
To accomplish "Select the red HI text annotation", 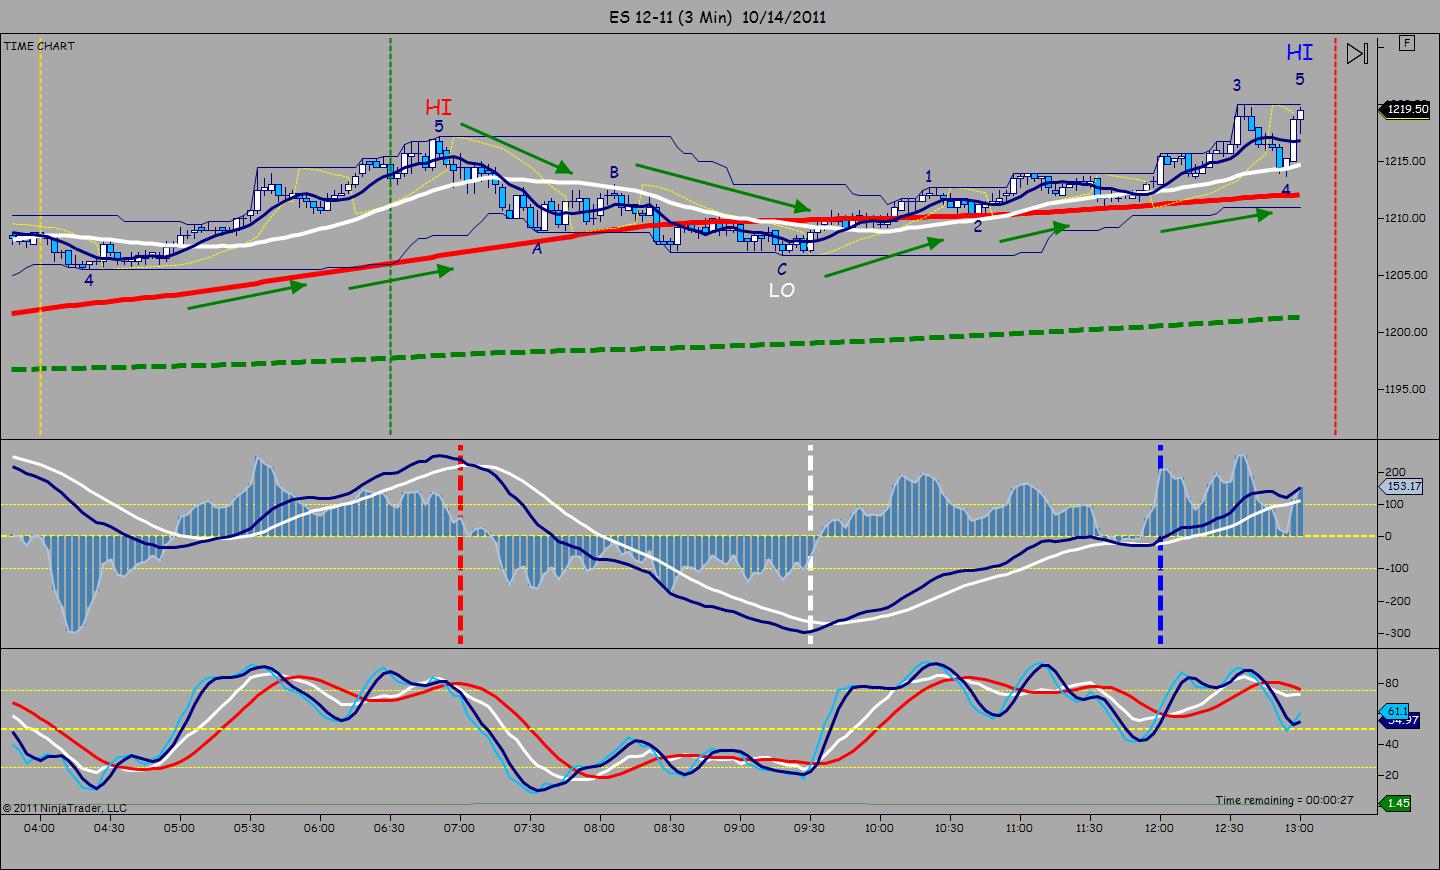I will click(438, 107).
